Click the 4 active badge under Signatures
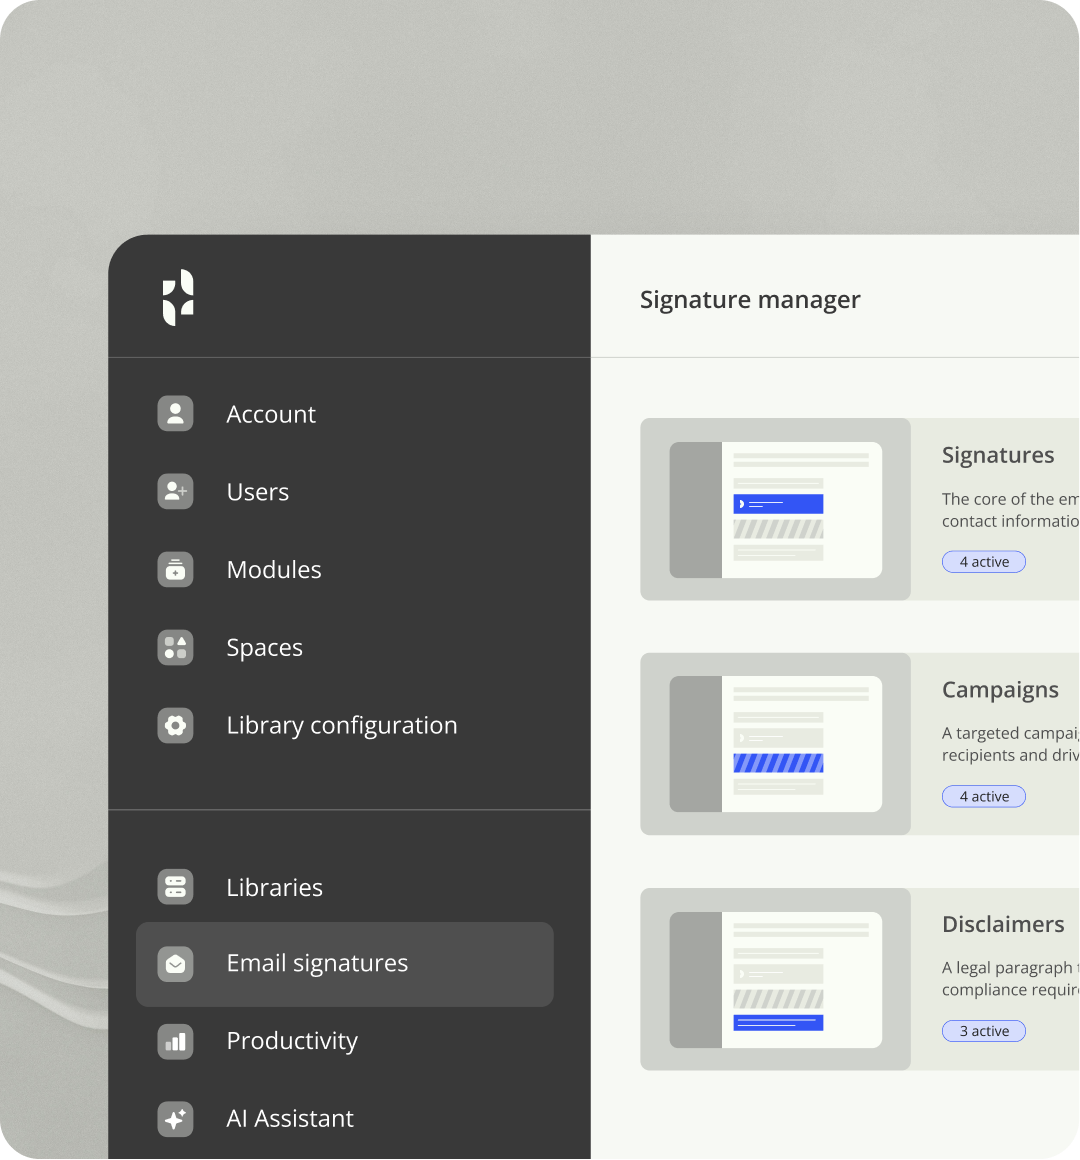The image size is (1080, 1160). (x=983, y=561)
